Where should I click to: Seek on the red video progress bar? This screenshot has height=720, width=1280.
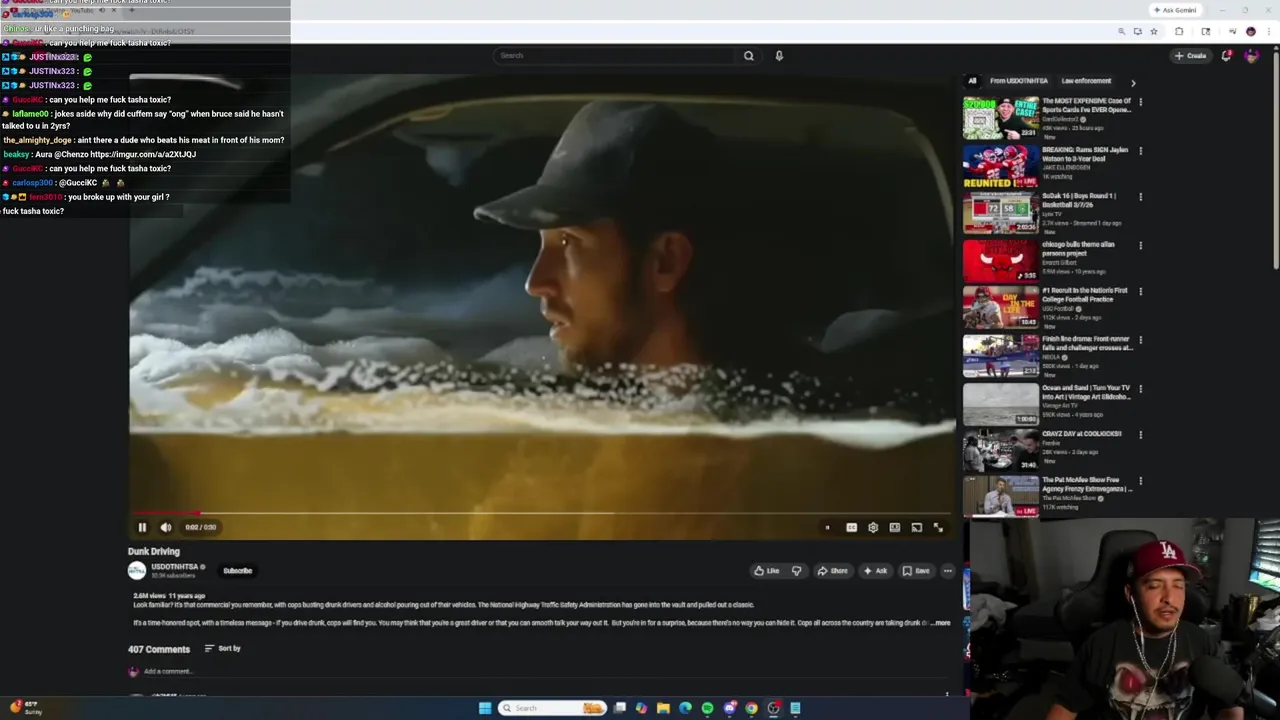tap(542, 513)
